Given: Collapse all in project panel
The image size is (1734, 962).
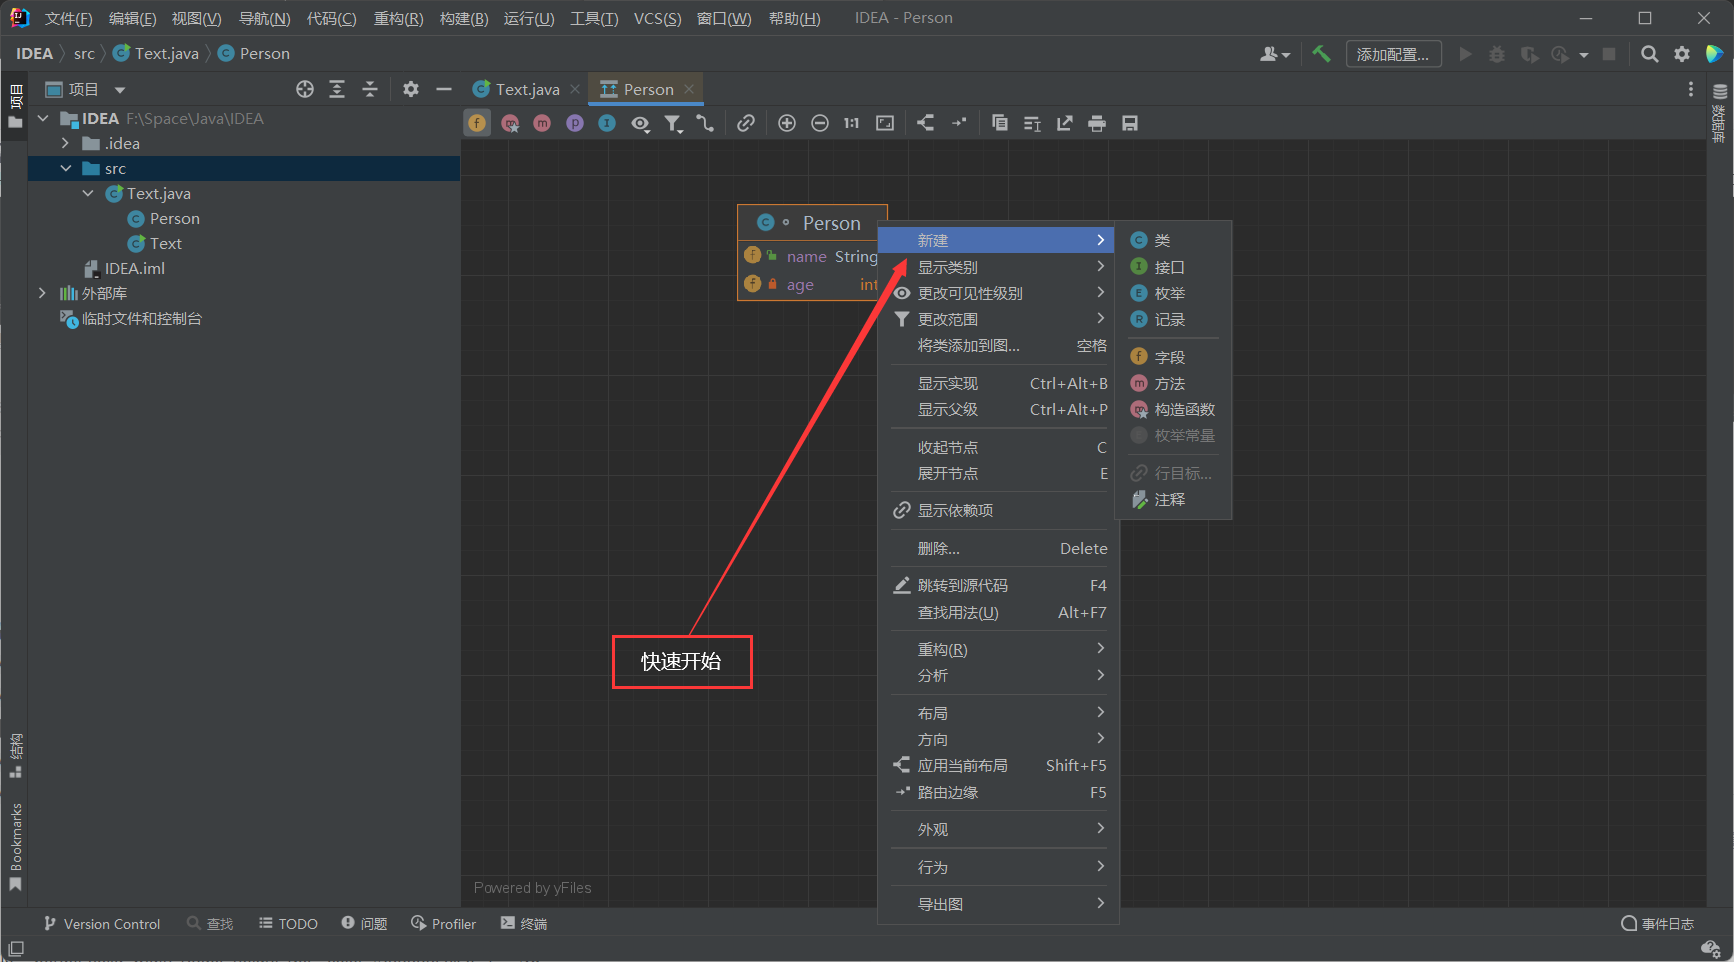Looking at the screenshot, I should tap(370, 89).
